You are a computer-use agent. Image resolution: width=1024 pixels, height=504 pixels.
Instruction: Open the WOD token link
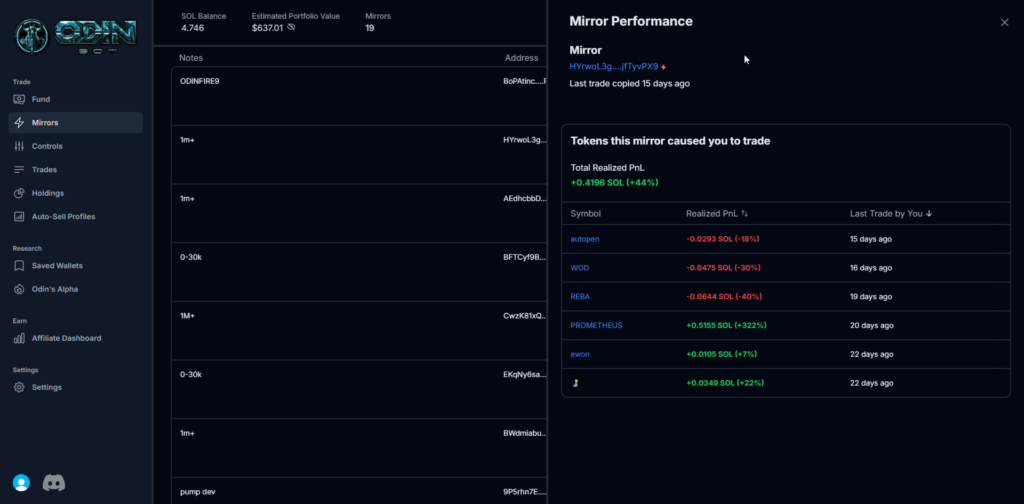tap(580, 268)
